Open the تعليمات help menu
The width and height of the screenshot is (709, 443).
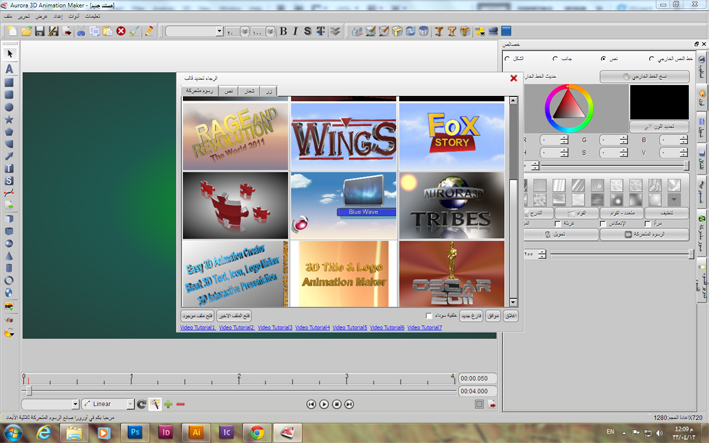click(x=93, y=16)
